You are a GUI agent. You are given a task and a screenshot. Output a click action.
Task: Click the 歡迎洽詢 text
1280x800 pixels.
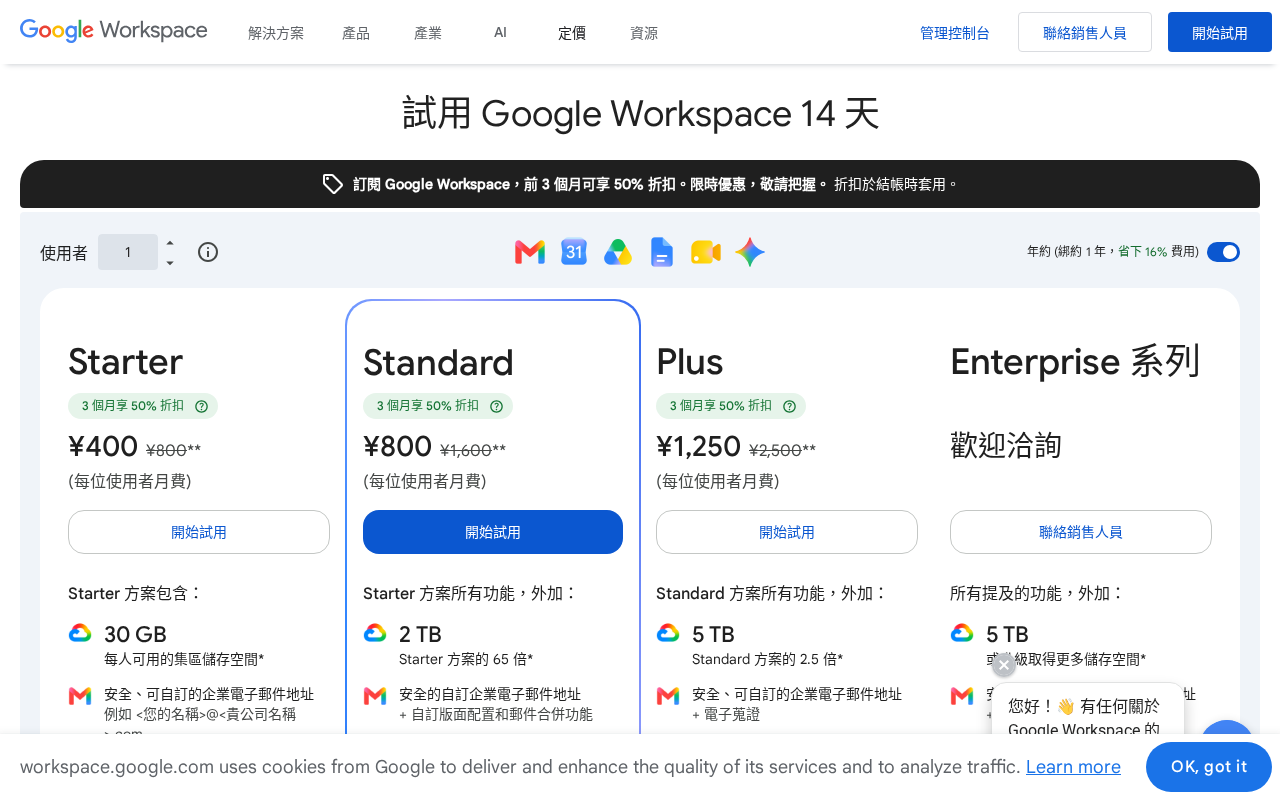1006,445
